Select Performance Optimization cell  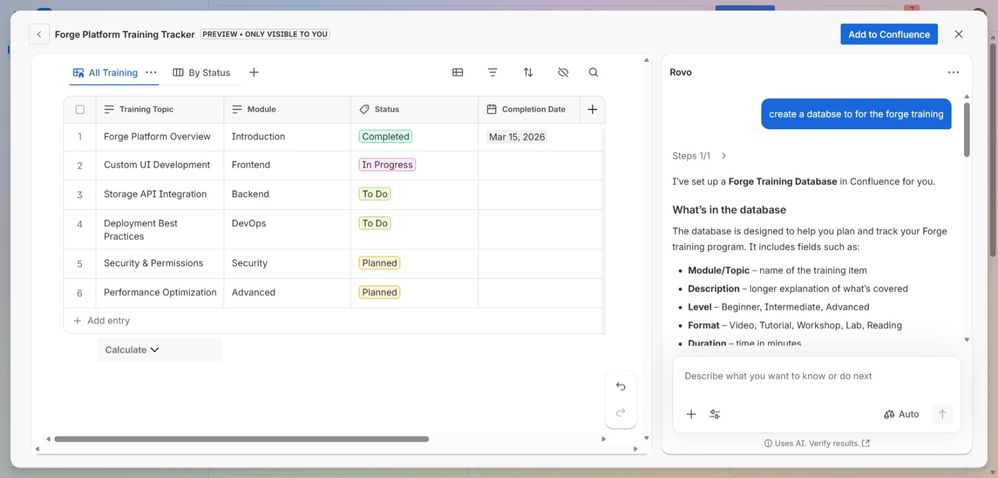[x=160, y=293]
